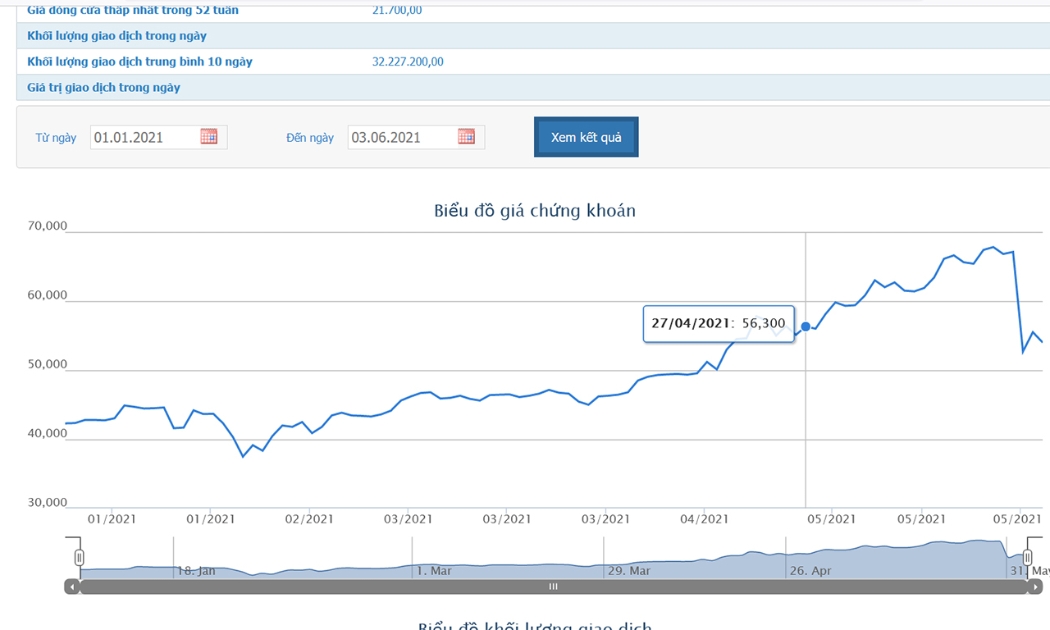Viewport: 1050px width, 630px height.
Task: Click the Từ ngày label
Action: 56,137
